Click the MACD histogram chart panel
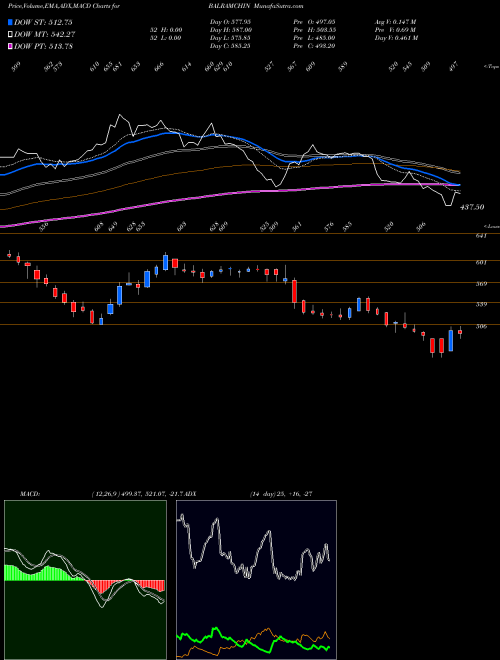Image resolution: width=500 pixels, height=660 pixels. pyautogui.click(x=85, y=580)
